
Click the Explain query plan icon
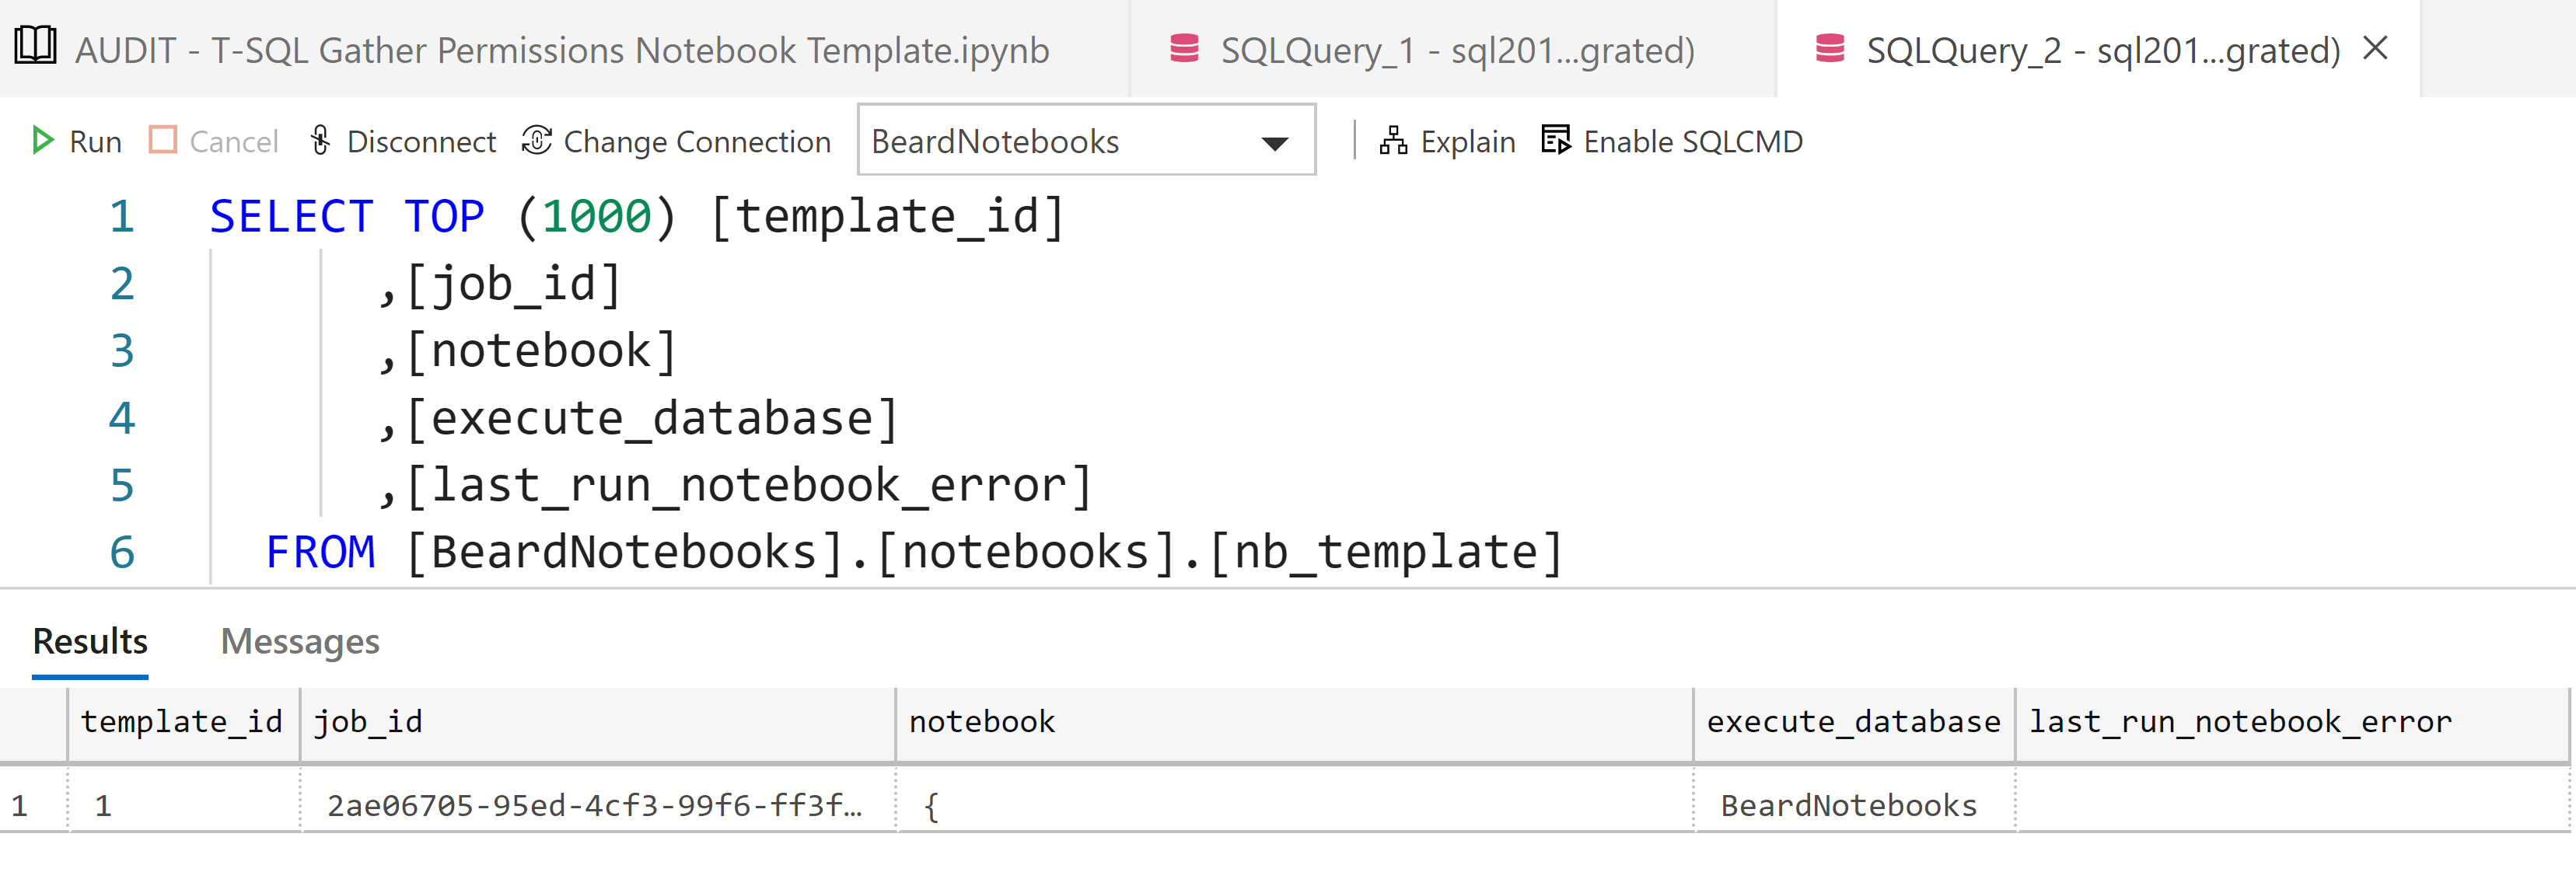(1393, 140)
